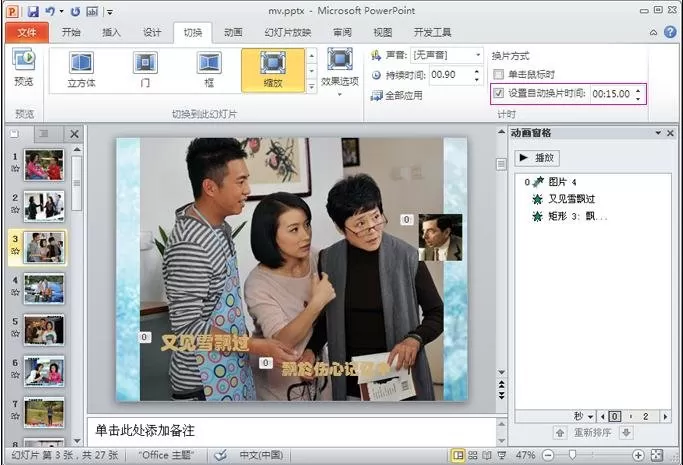Screen dimensions: 683x465
Task: Select the 框 transition effect
Action: pyautogui.click(x=209, y=70)
